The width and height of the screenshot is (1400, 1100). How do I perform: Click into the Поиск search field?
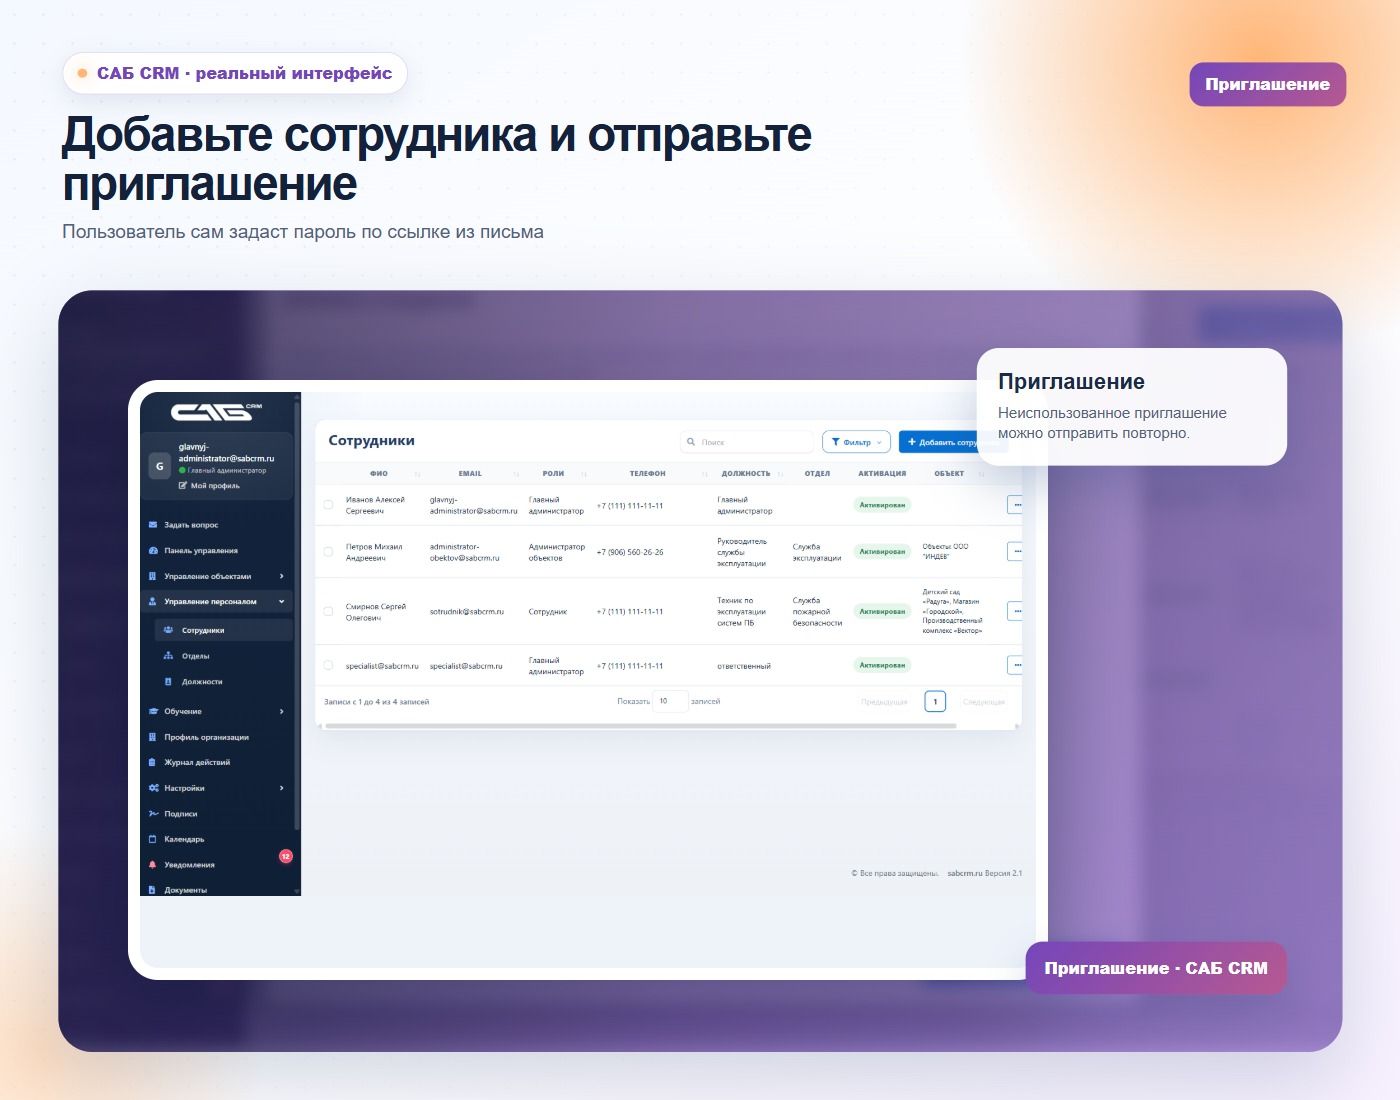pos(747,442)
